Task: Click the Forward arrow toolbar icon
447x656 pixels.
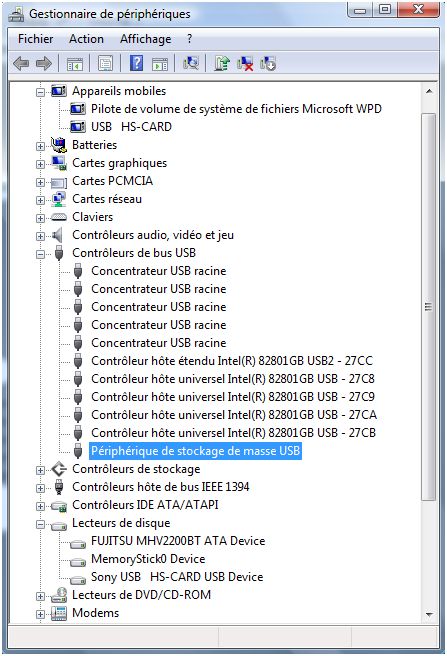Action: tap(44, 64)
